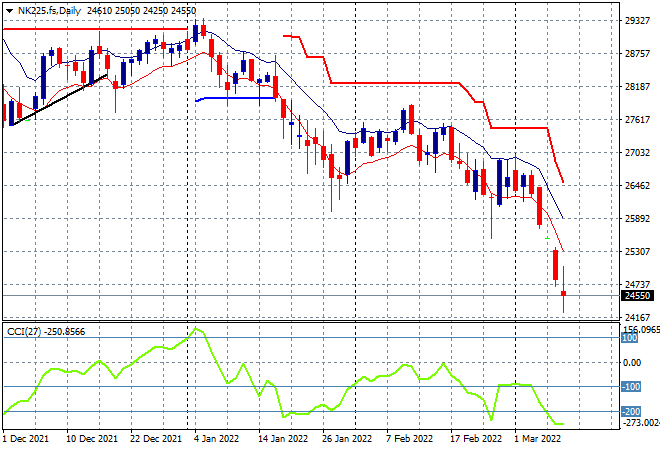Select the 17 Feb 2022 date label
Viewport: 660px width, 450px height.
476,439
